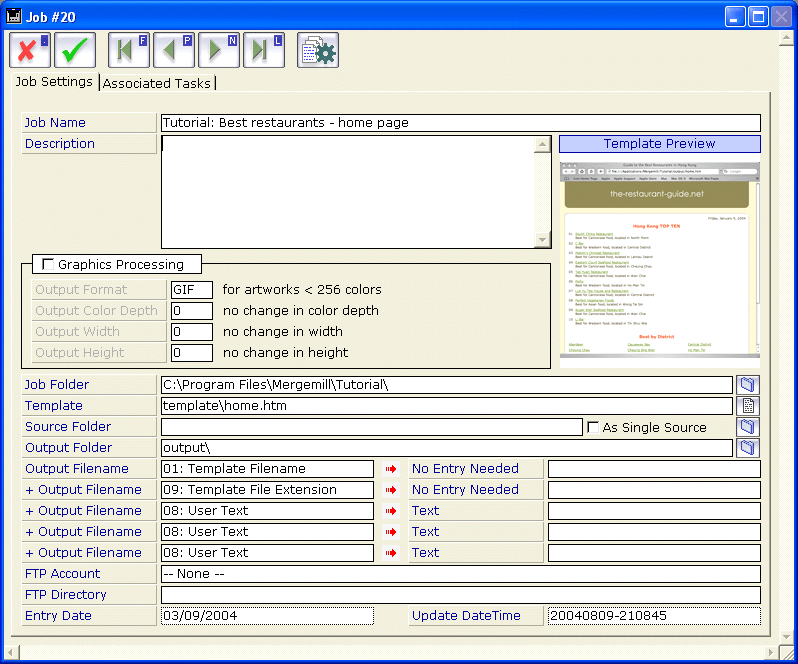The height and width of the screenshot is (664, 798).
Task: Open the 09: Template File Extension selector
Action: click(267, 490)
